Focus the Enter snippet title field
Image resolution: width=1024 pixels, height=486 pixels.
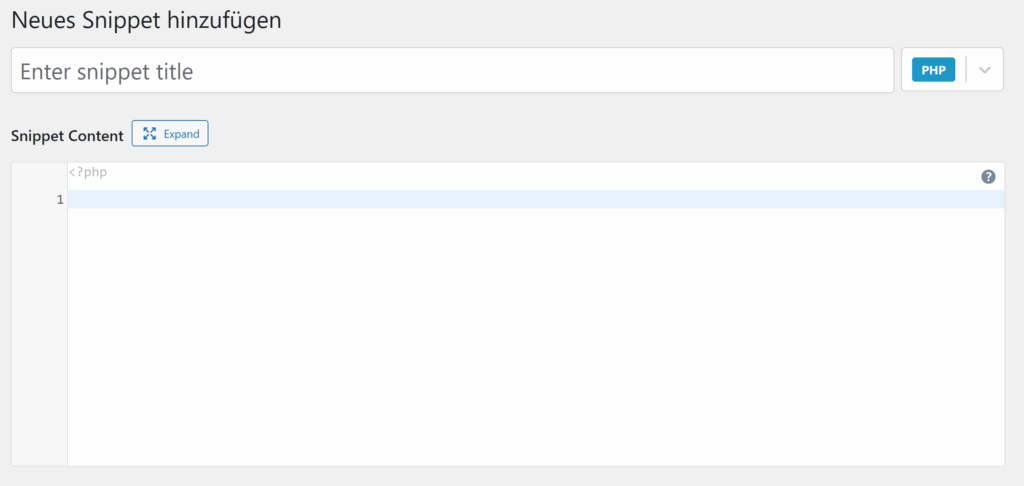point(452,71)
